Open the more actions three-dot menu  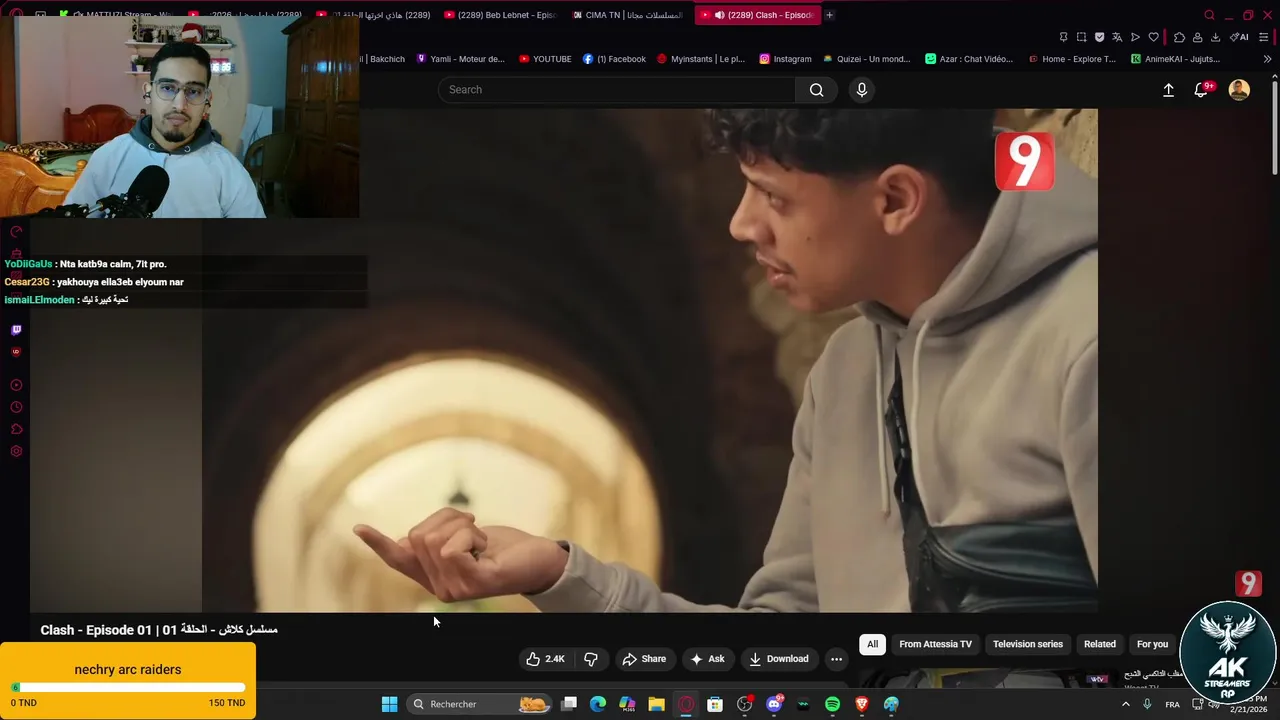click(836, 659)
